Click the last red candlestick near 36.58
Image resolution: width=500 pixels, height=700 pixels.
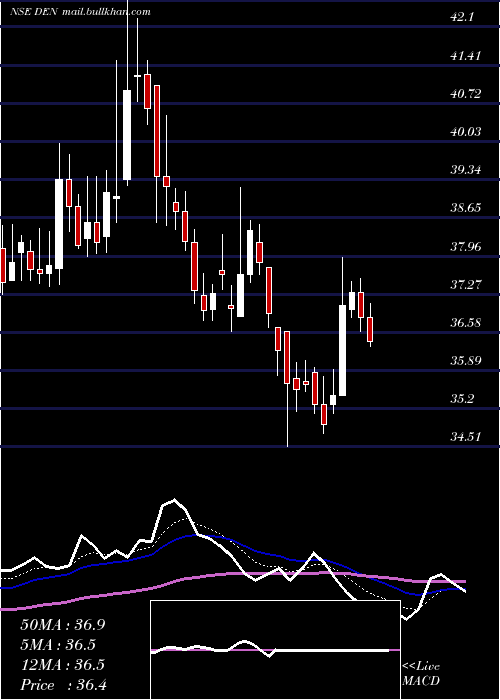(x=370, y=329)
